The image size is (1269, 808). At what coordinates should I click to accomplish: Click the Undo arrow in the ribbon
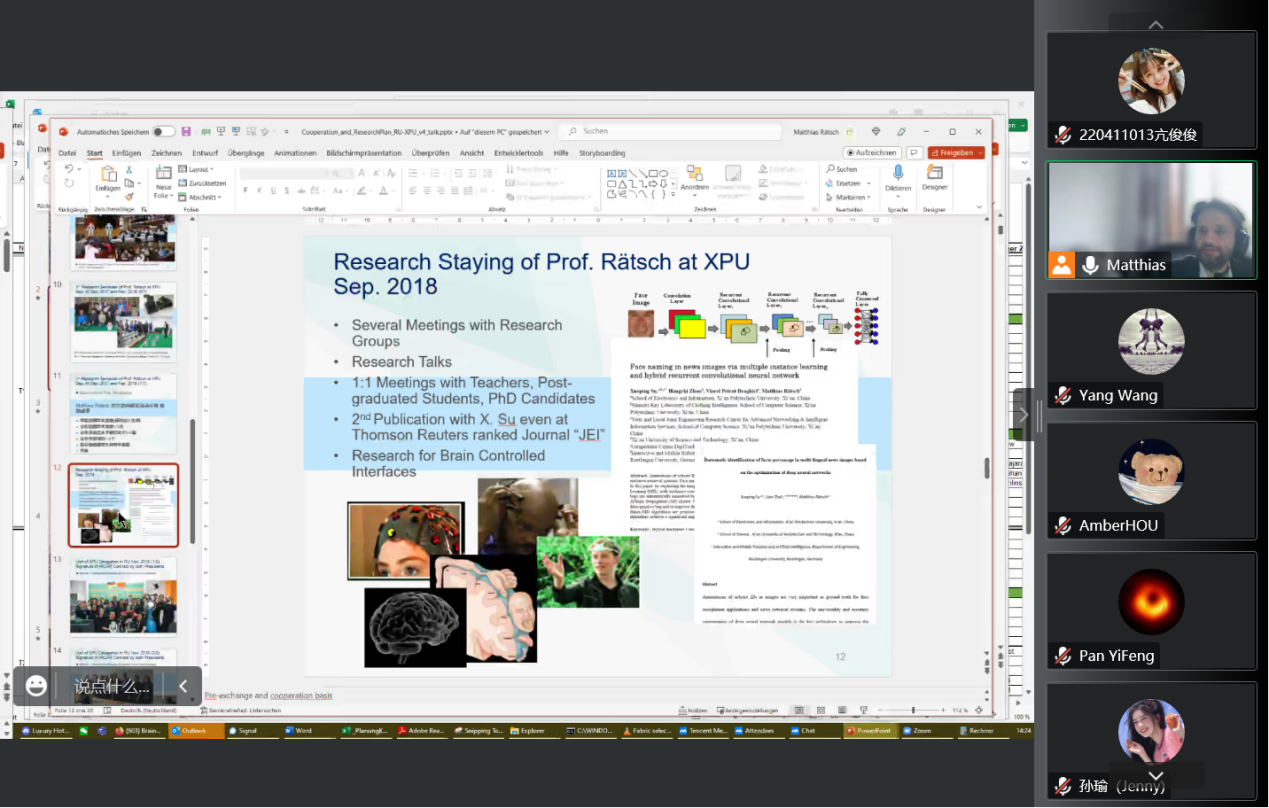click(69, 170)
